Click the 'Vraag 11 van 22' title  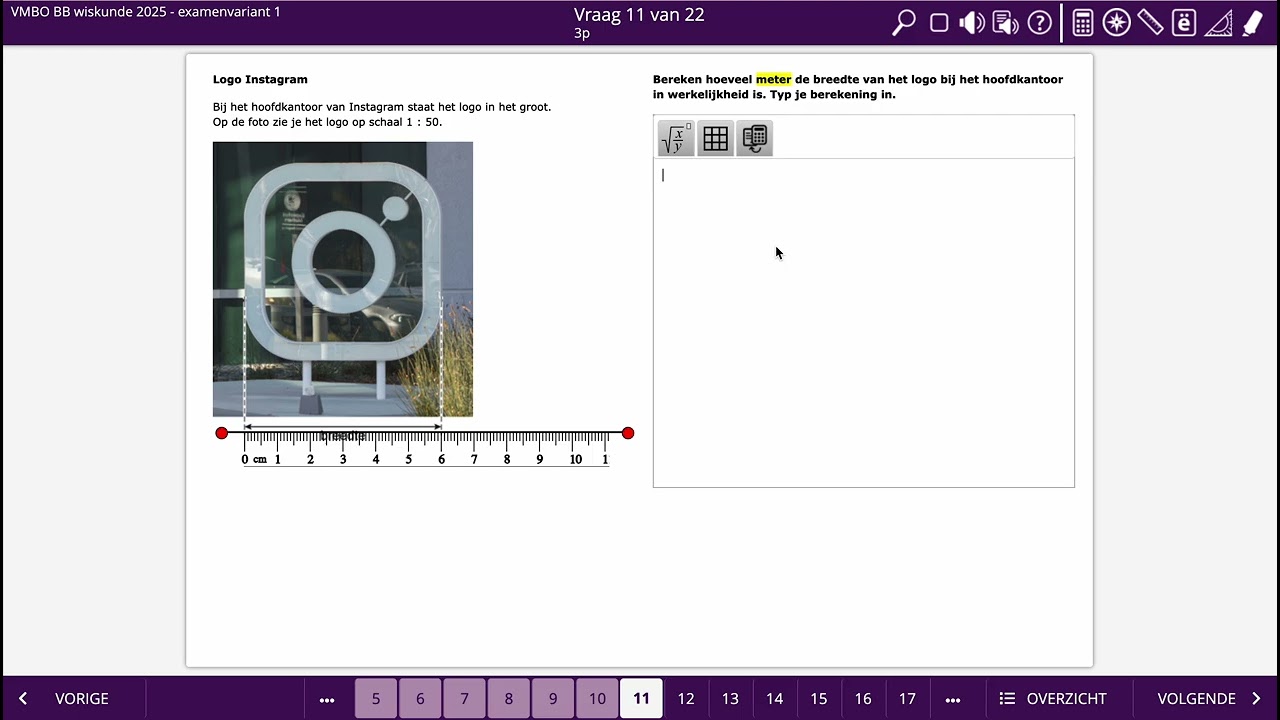click(x=639, y=14)
